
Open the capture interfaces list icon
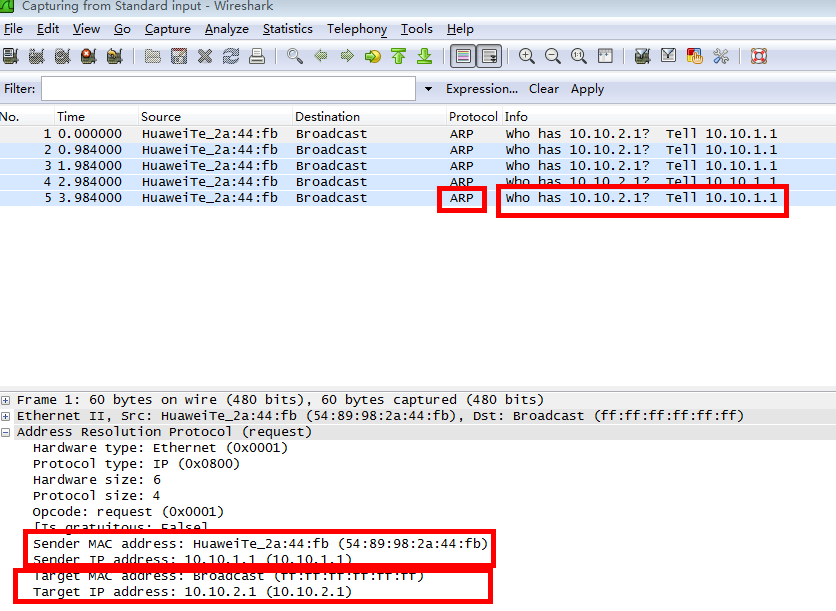click(x=11, y=56)
